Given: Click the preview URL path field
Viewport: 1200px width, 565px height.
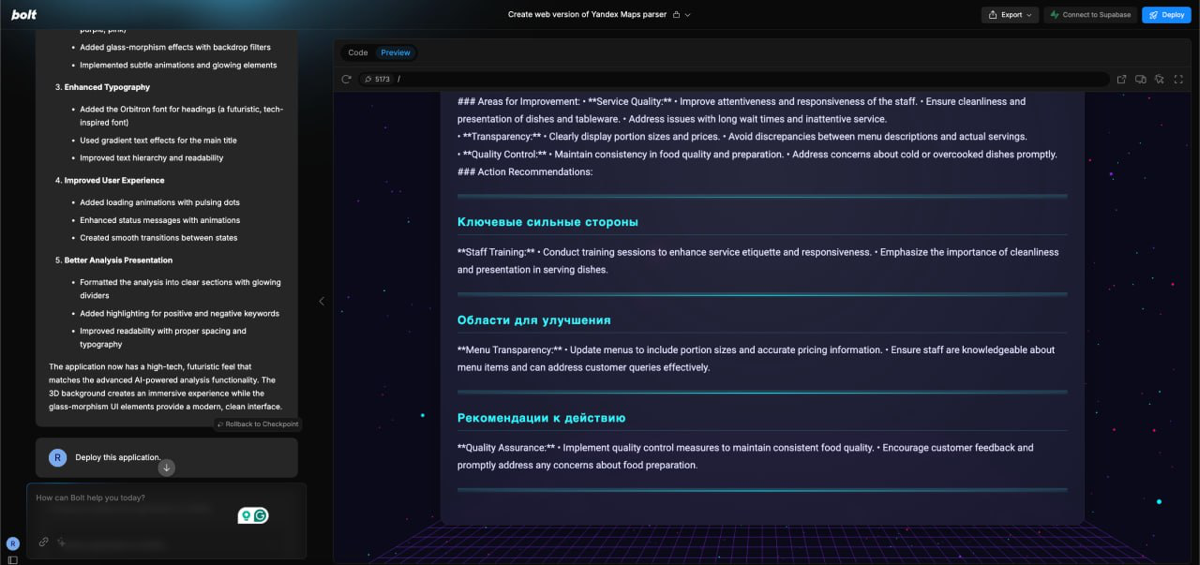Looking at the screenshot, I should coord(750,79).
